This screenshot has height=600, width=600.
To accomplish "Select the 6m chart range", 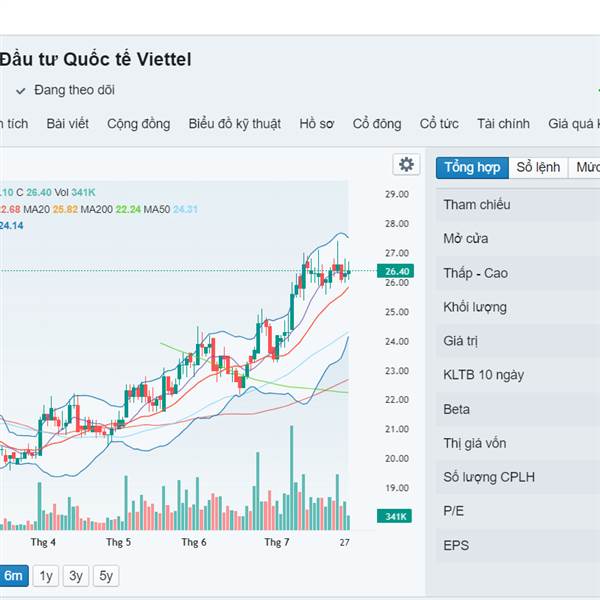I will tap(13, 576).
